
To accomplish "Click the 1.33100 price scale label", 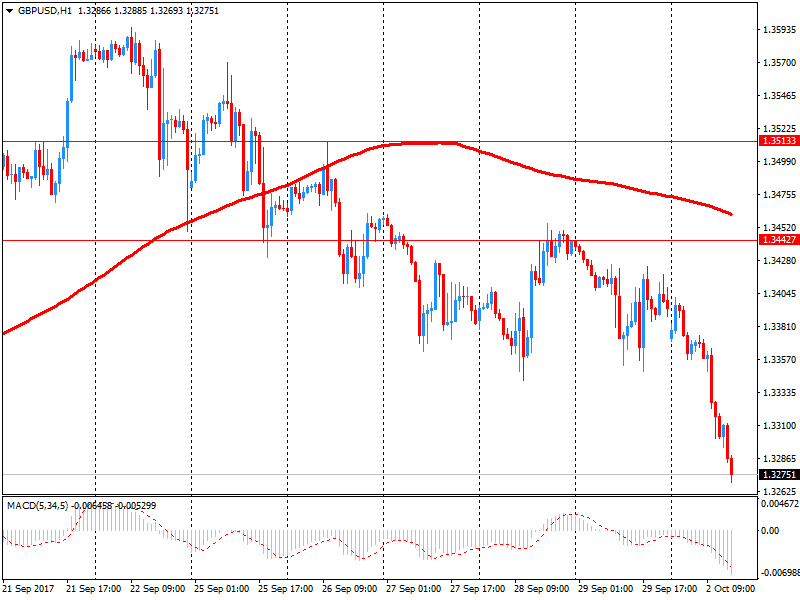I will (x=779, y=426).
